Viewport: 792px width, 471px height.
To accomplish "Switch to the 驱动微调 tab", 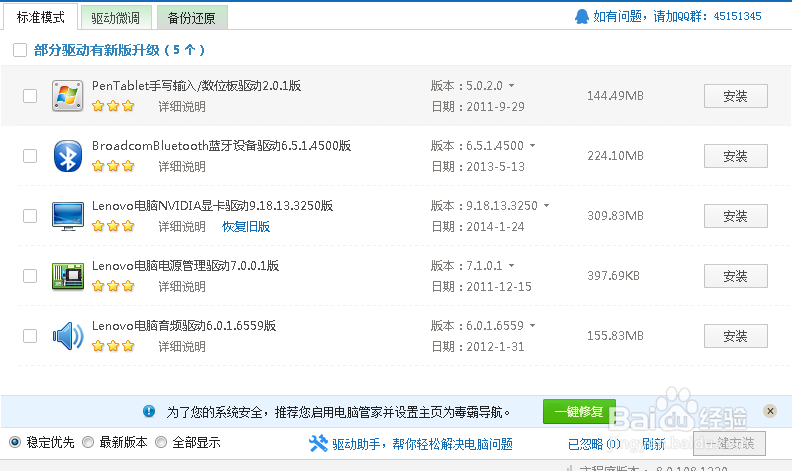I will pyautogui.click(x=116, y=18).
